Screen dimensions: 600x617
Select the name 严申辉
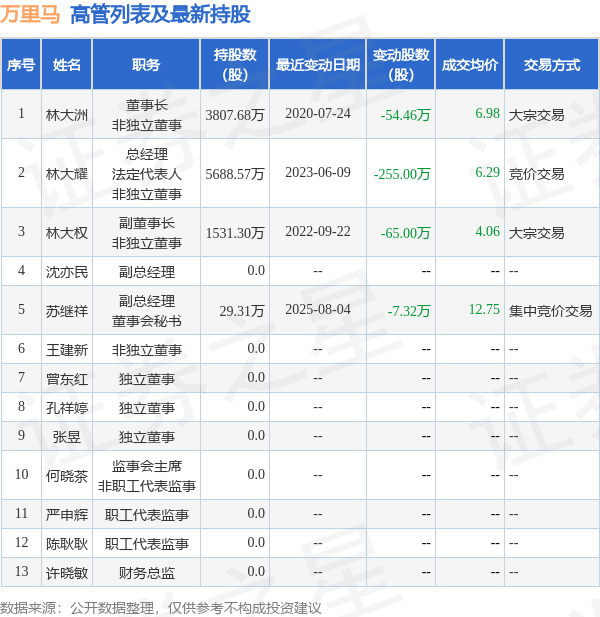(66, 515)
